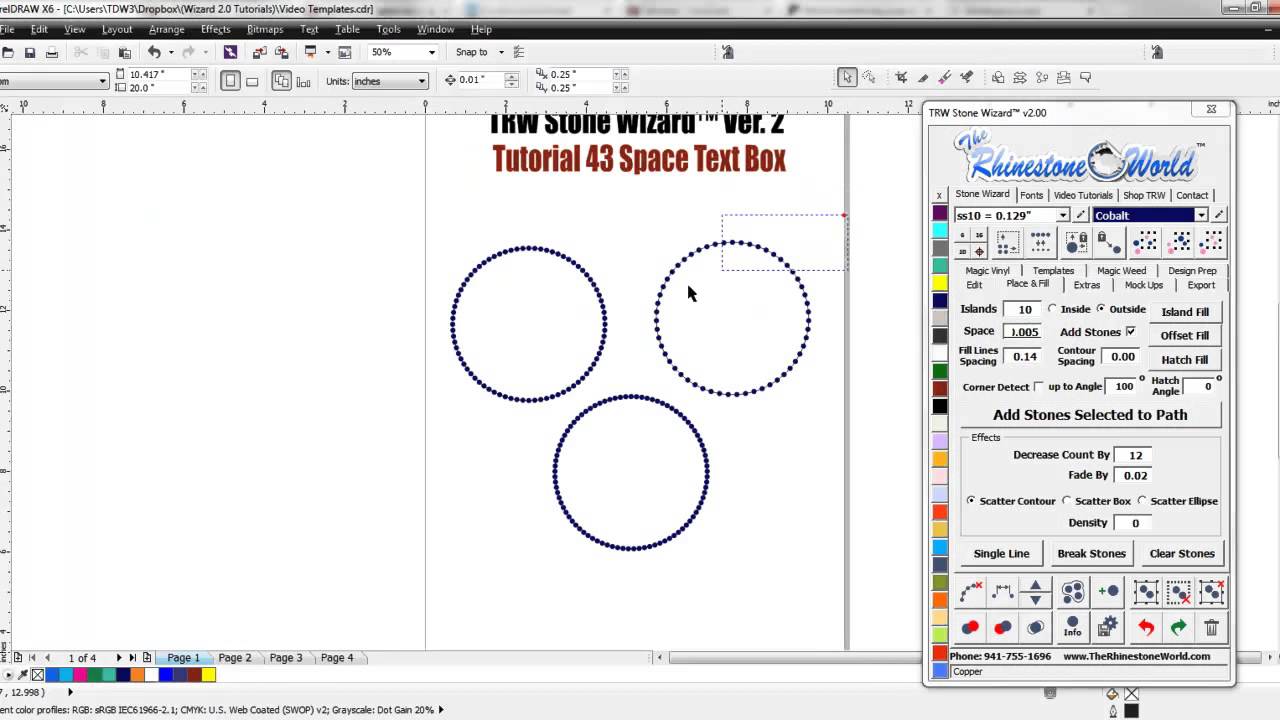Click the Info stone icon
Viewport: 1280px width, 720px height.
[x=1072, y=627]
